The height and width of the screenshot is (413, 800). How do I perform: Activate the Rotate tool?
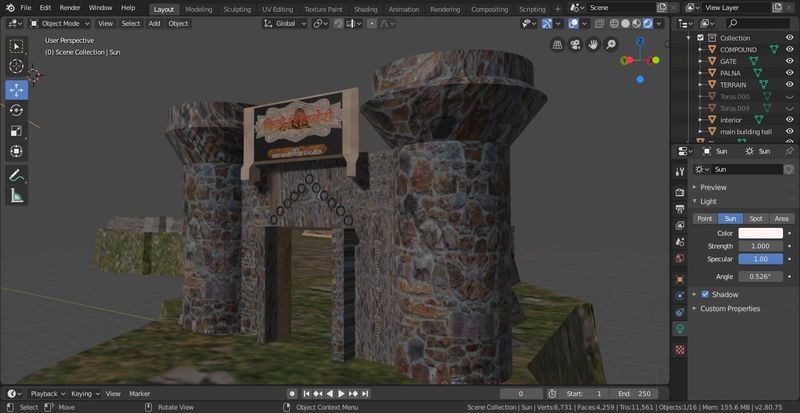[16, 109]
